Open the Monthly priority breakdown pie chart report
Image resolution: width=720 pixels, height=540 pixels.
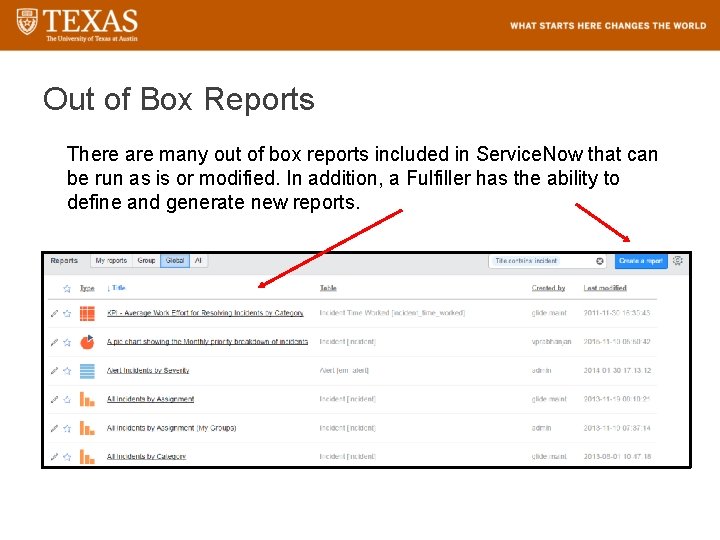207,342
